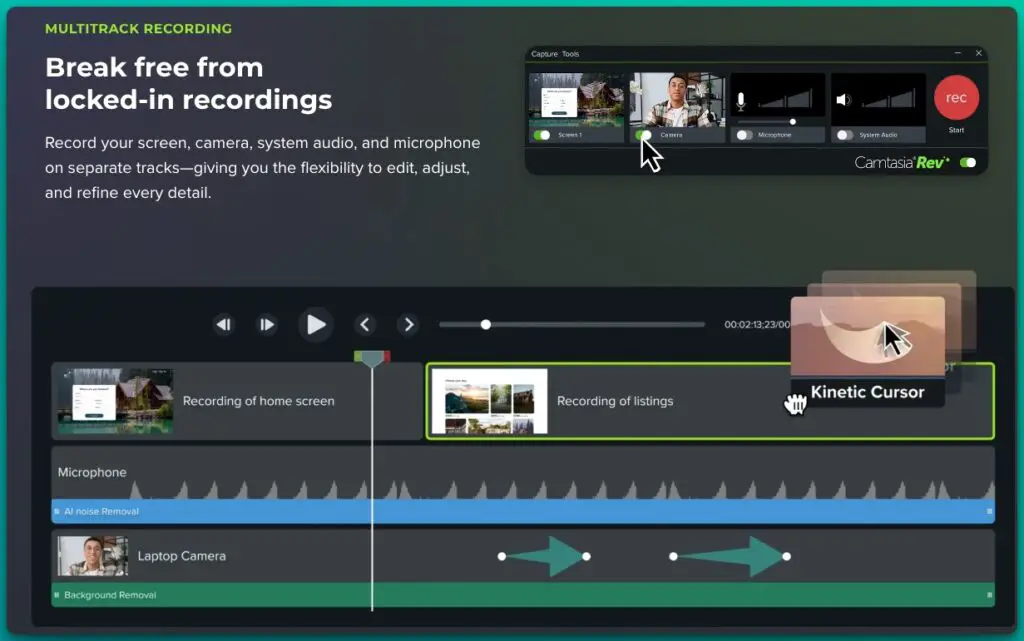Enable the Microphone recording toggle
Image resolution: width=1024 pixels, height=641 pixels.
point(744,134)
